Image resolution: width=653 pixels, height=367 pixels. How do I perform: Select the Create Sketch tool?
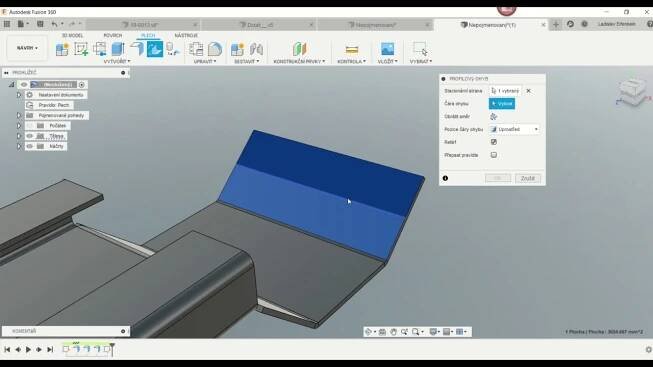pos(81,49)
